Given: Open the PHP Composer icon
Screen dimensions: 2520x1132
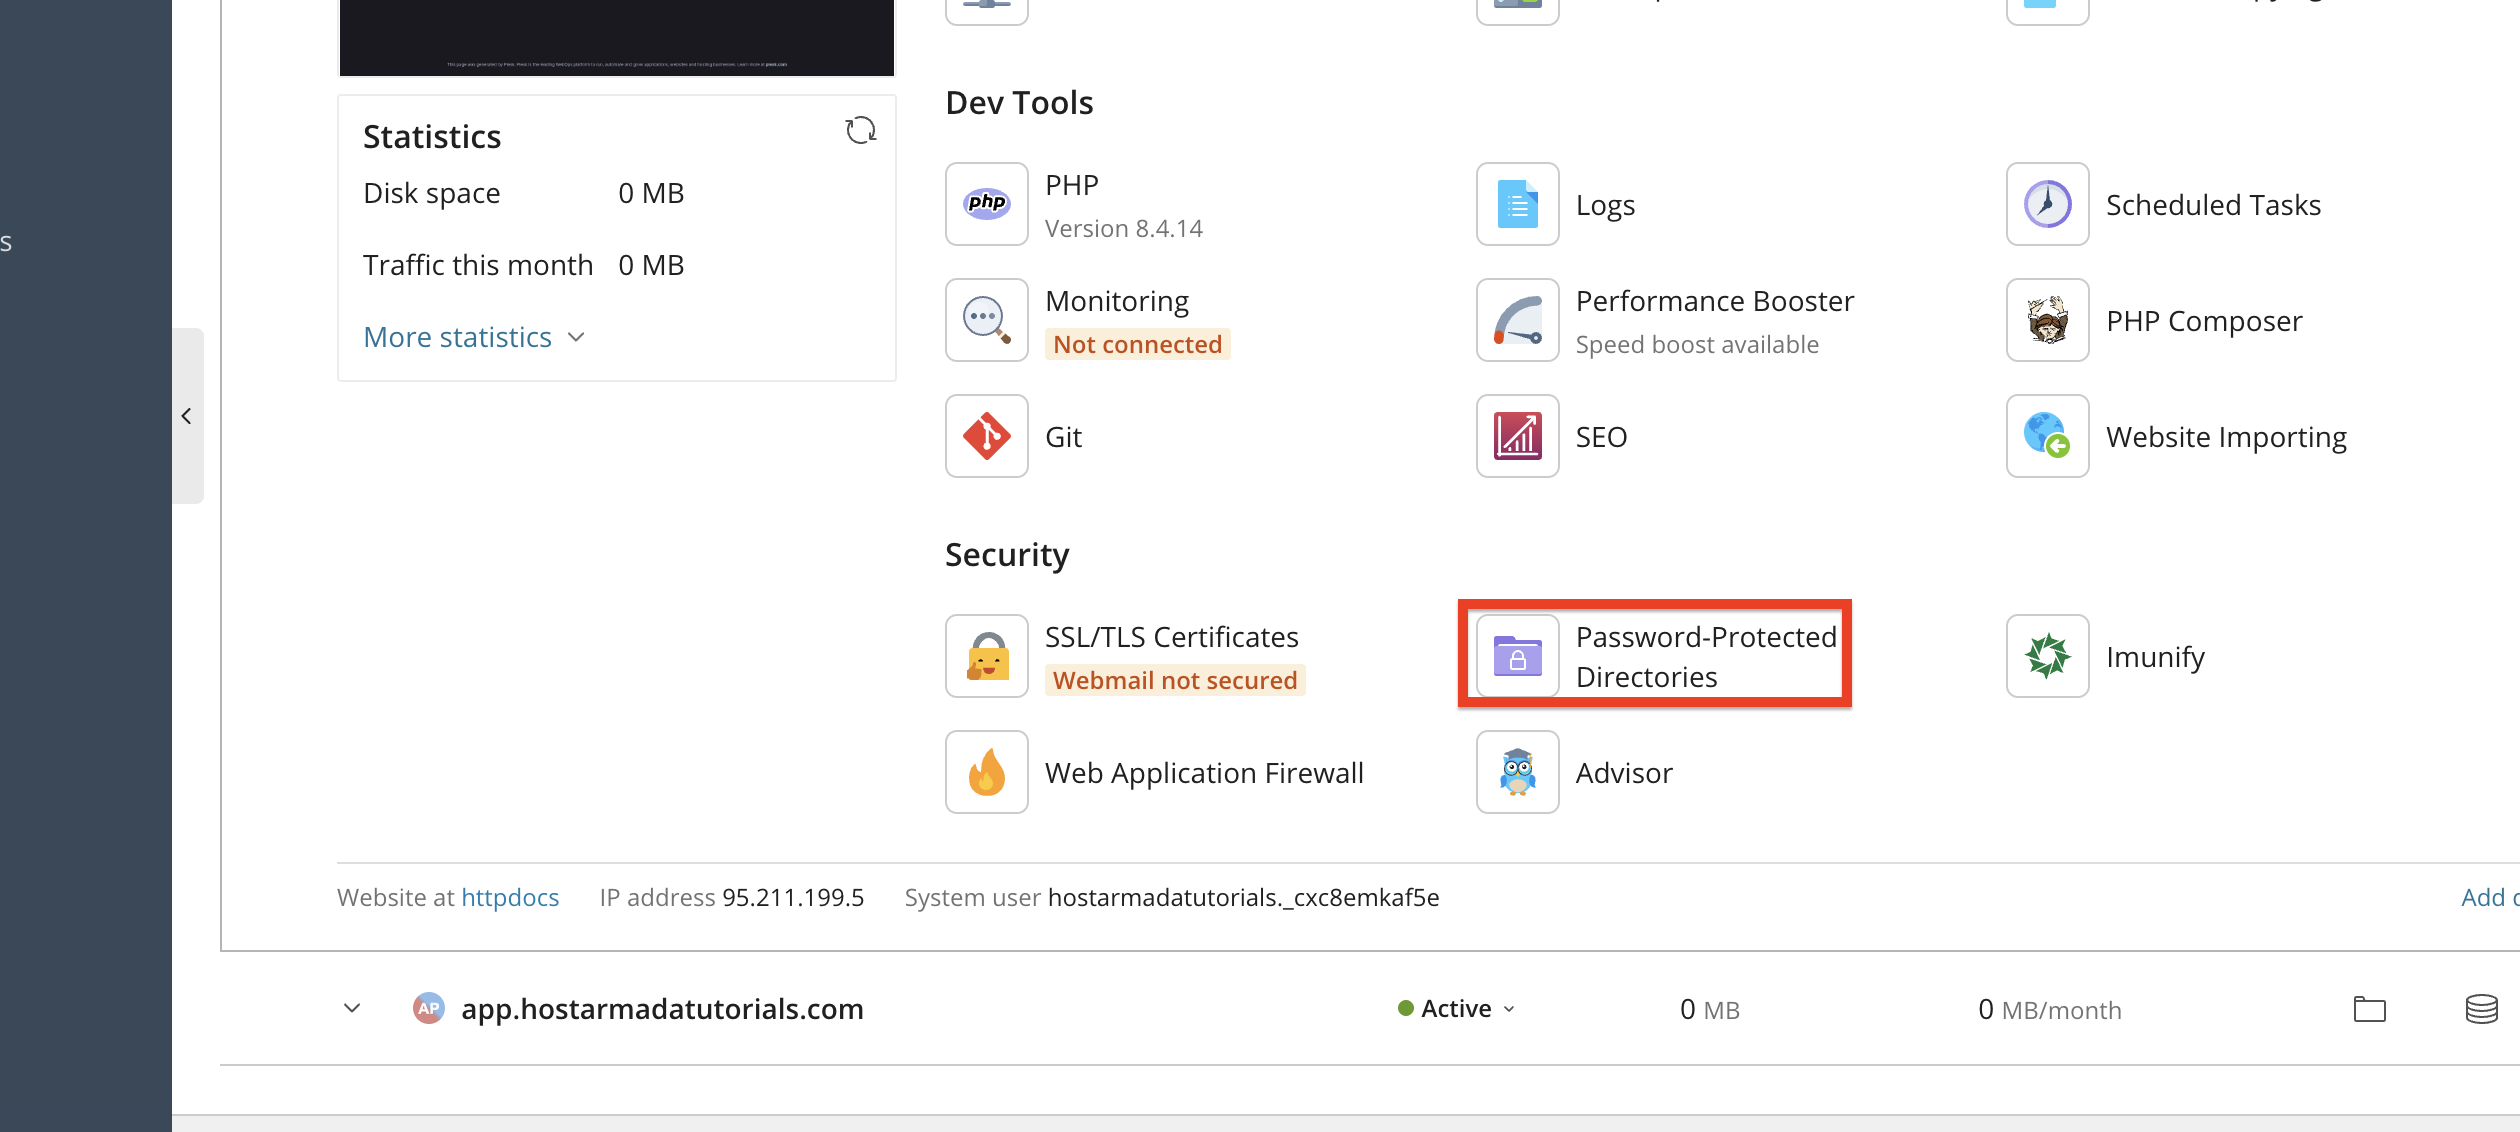Looking at the screenshot, I should point(2047,320).
